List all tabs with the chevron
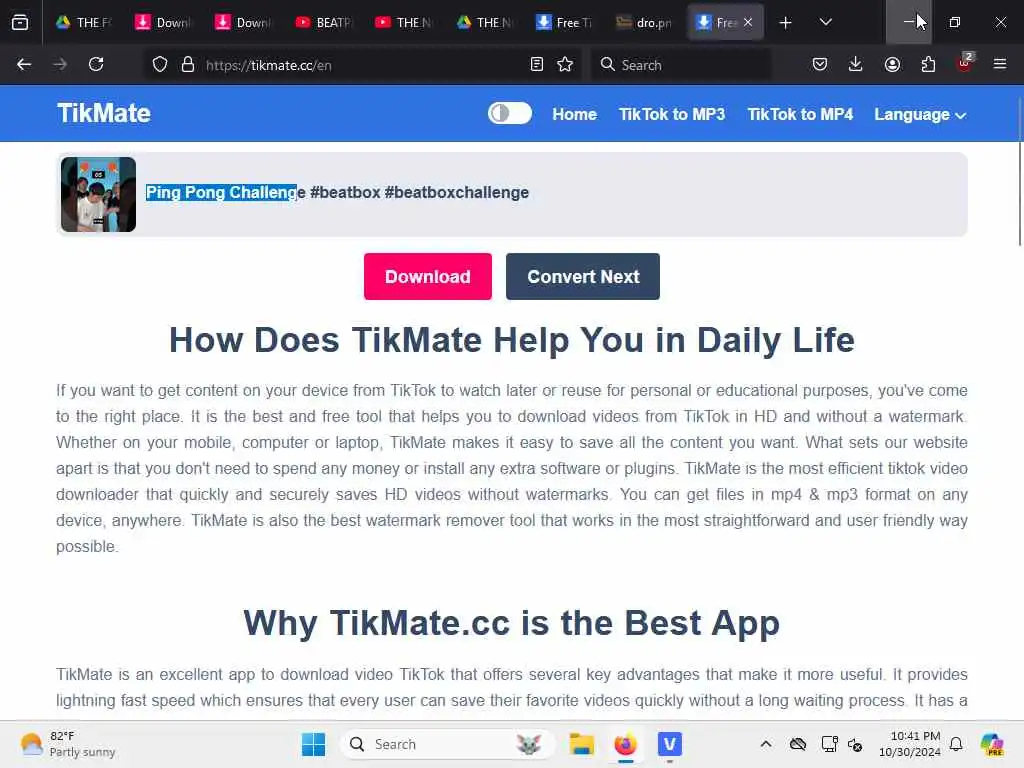 coord(826,23)
